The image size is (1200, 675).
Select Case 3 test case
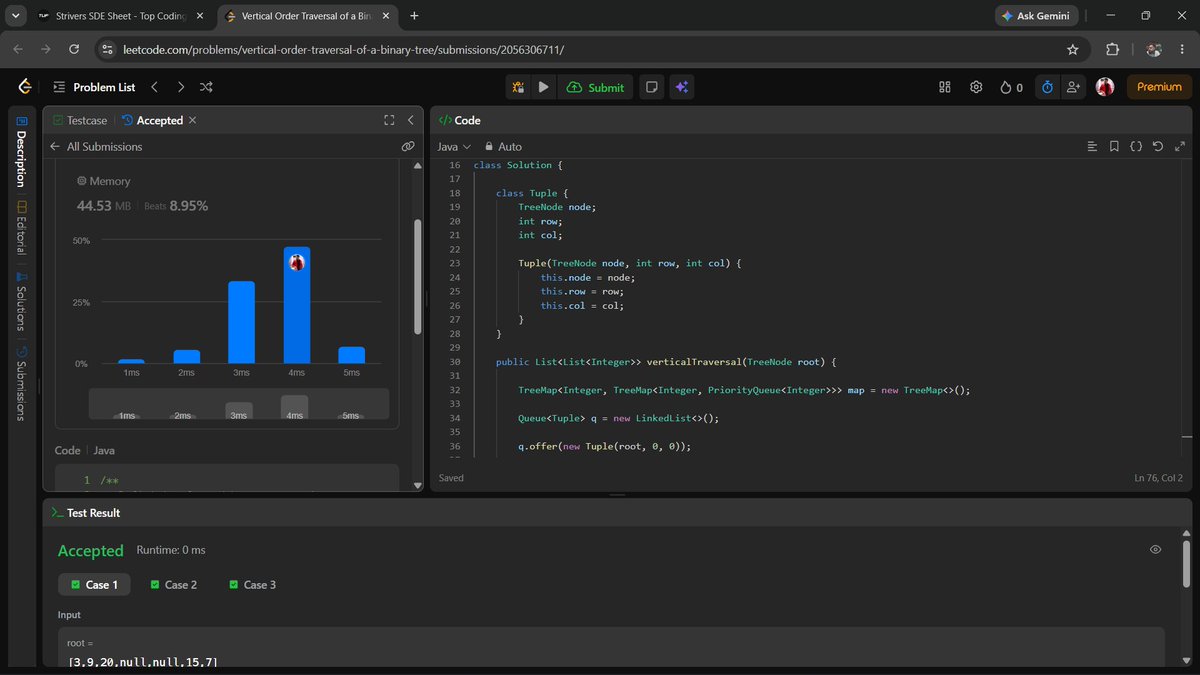(x=252, y=584)
